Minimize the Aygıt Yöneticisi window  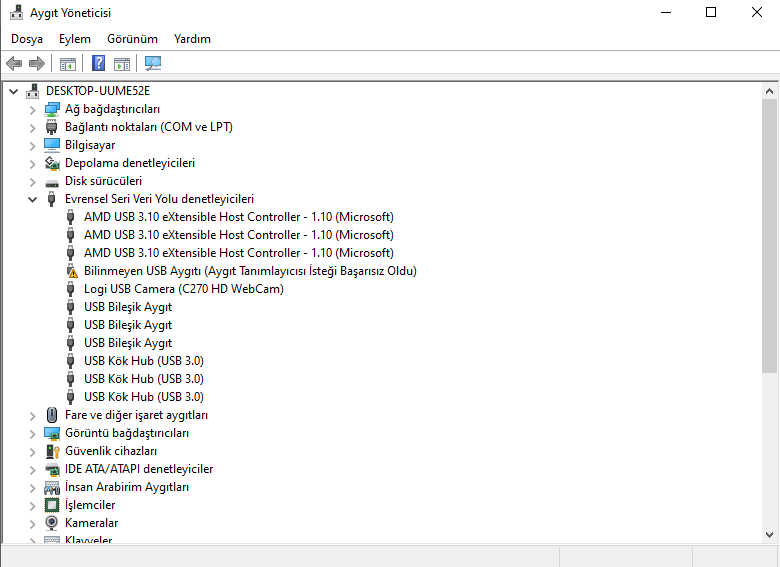tap(666, 12)
